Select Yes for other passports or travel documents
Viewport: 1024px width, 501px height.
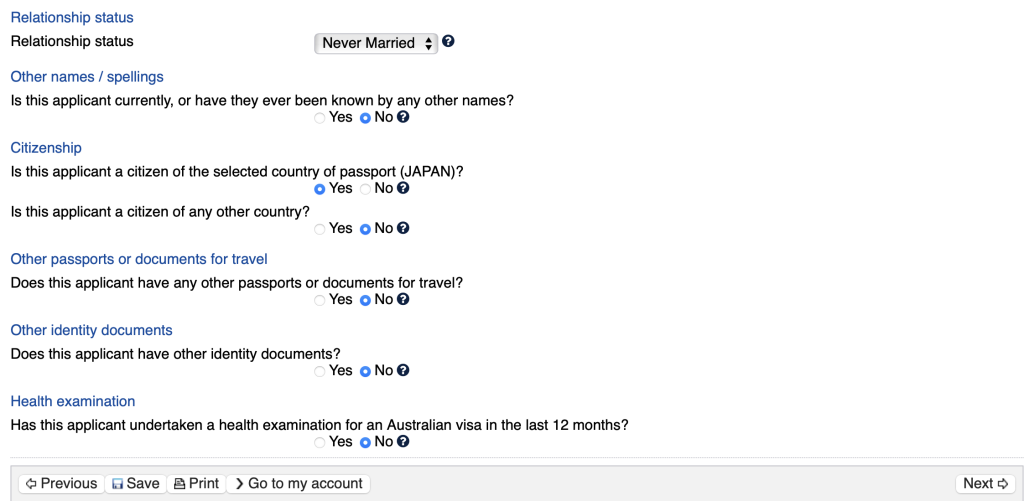click(320, 300)
